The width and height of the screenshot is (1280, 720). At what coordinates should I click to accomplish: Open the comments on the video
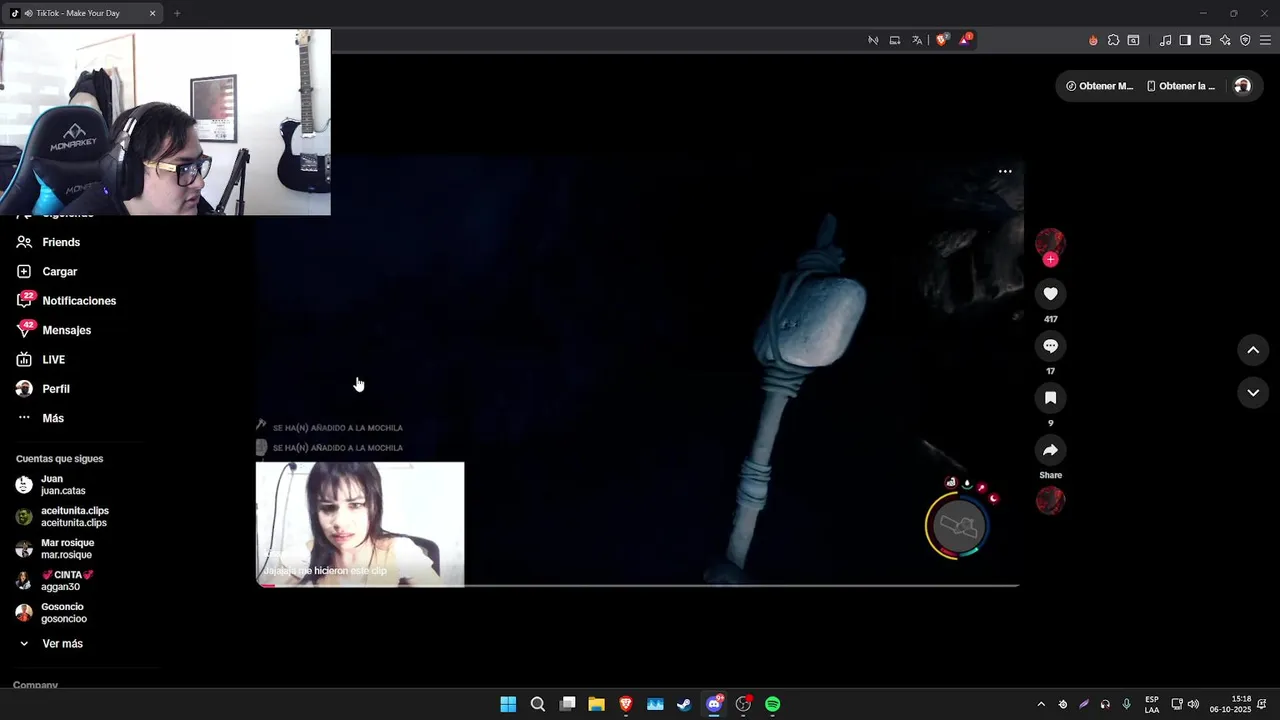pos(1050,346)
